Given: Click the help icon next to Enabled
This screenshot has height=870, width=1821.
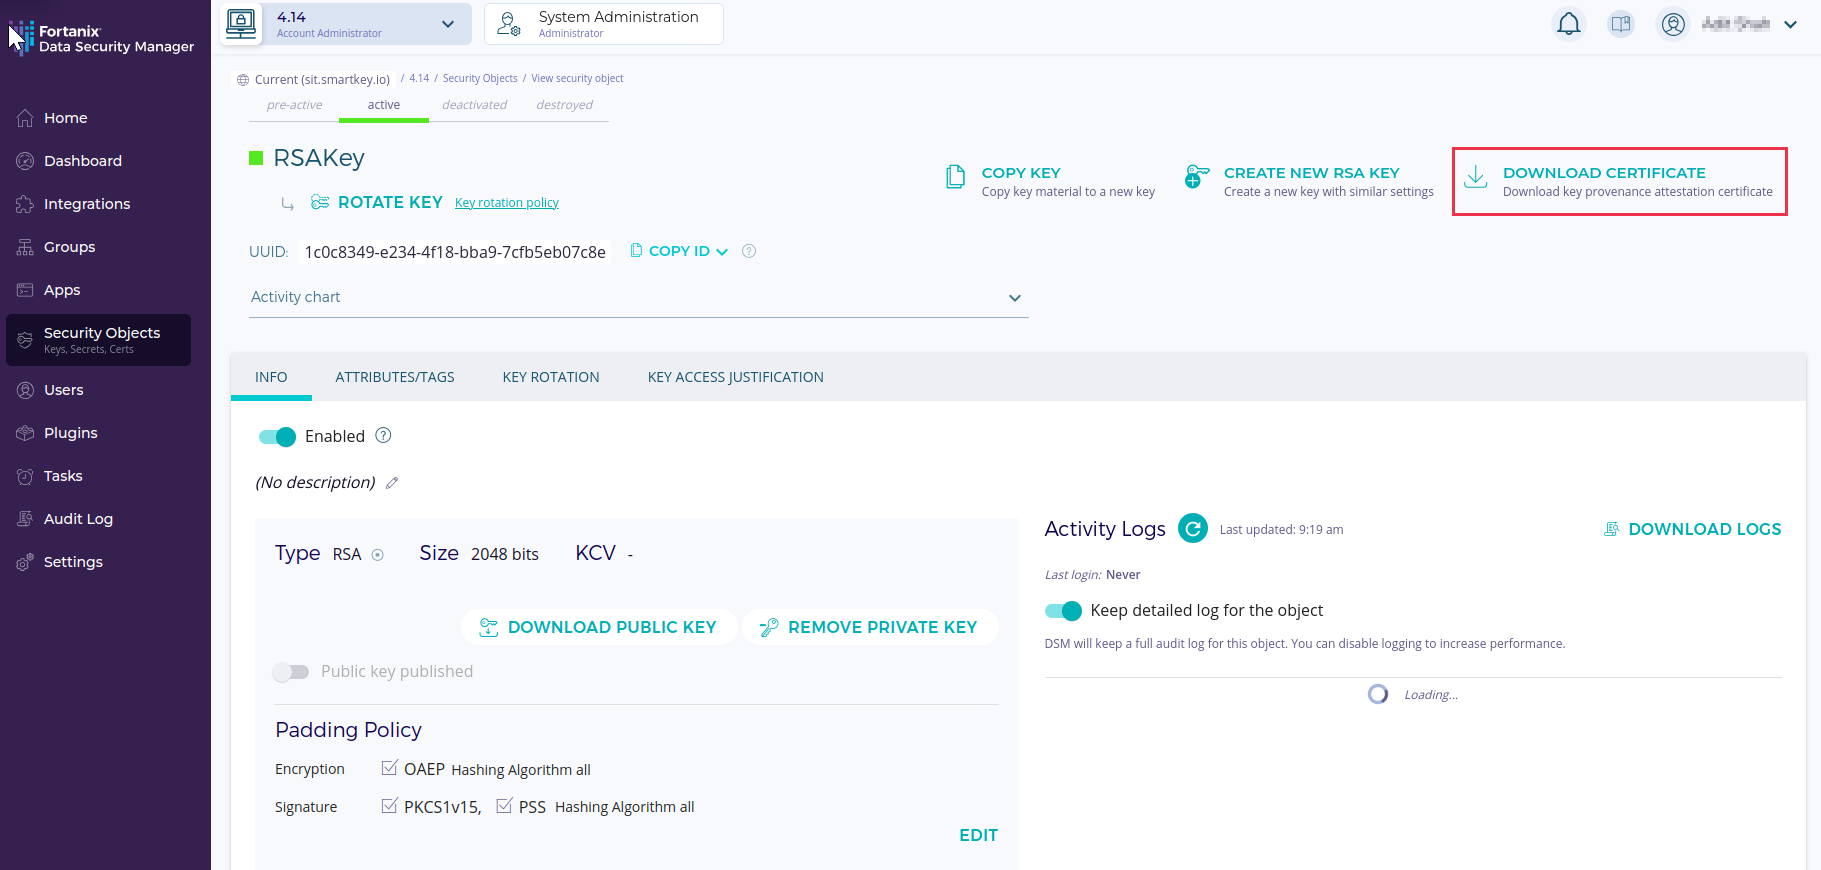Looking at the screenshot, I should (383, 436).
